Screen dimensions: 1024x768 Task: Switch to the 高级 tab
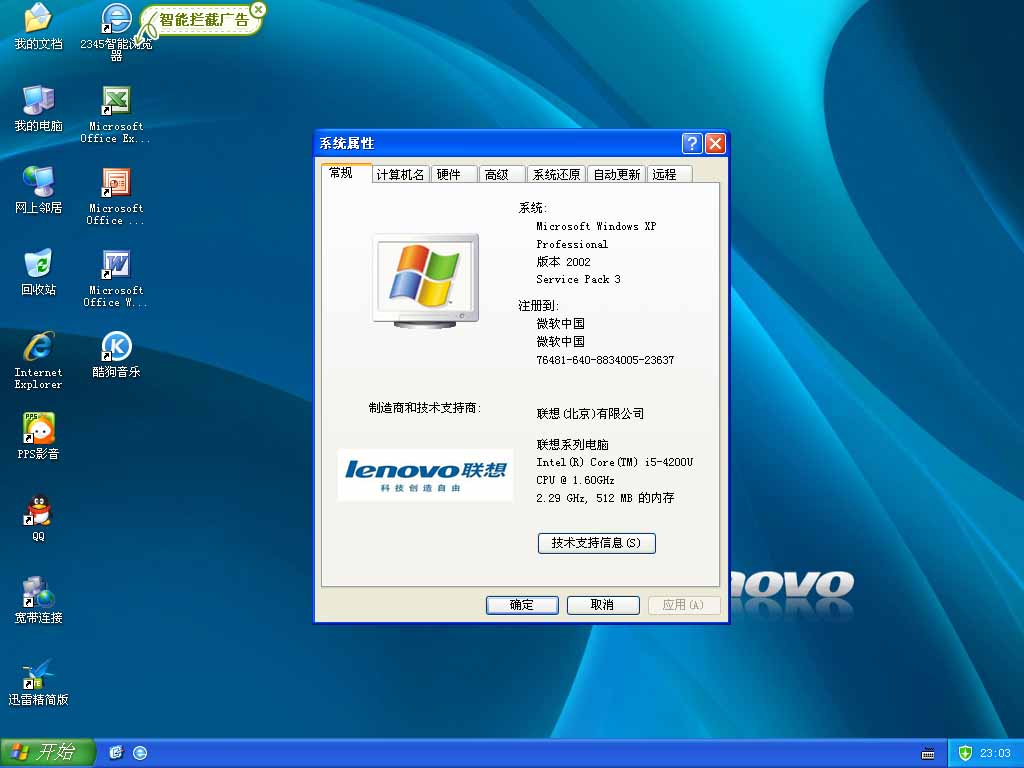pyautogui.click(x=502, y=174)
